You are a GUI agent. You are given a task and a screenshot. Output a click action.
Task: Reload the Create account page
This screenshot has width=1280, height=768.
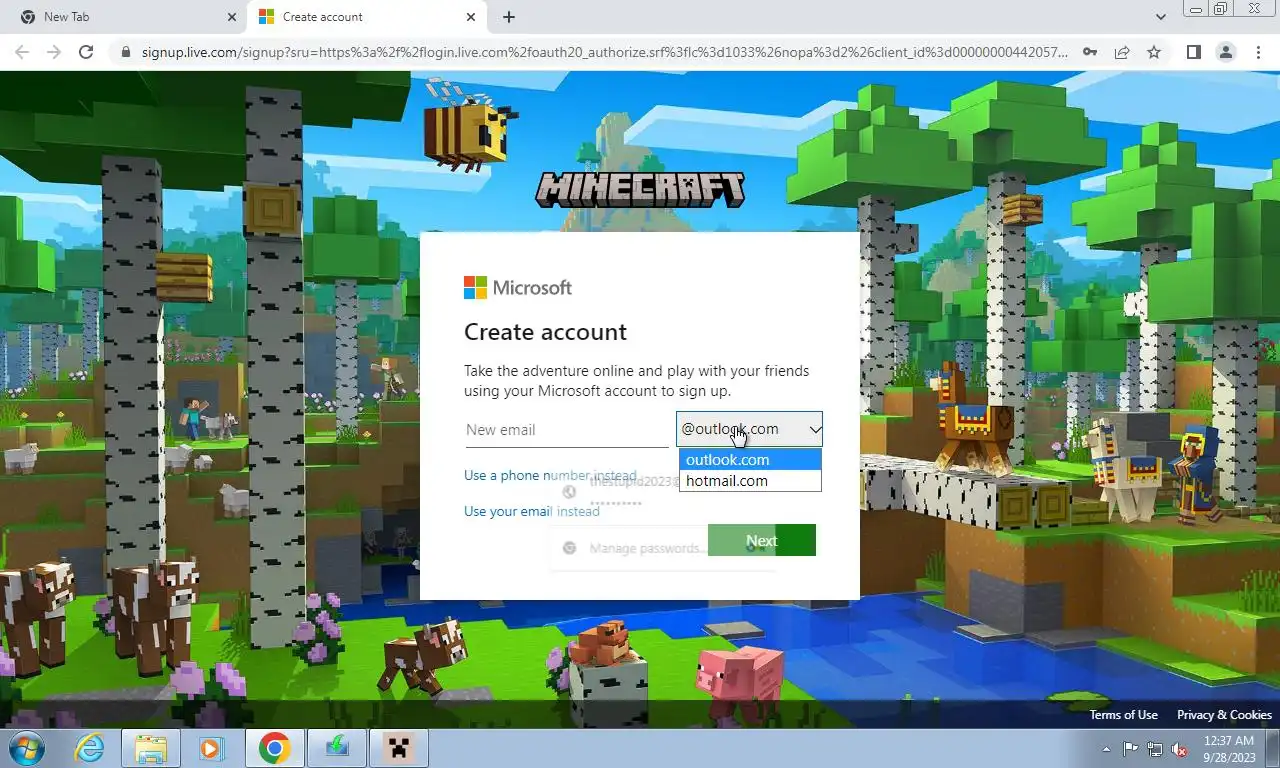(86, 52)
